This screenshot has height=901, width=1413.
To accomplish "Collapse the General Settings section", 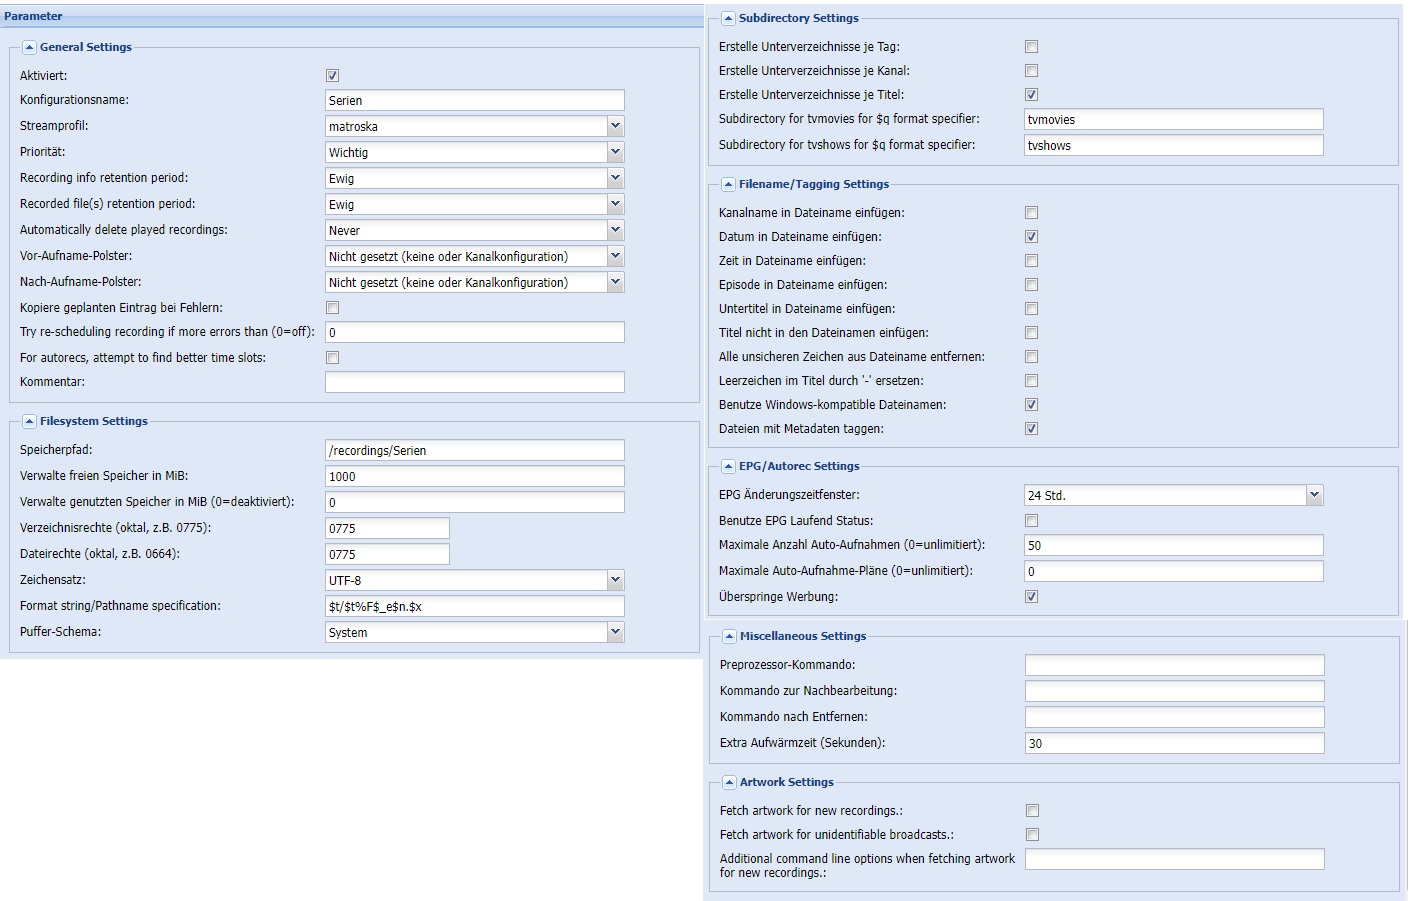I will (29, 47).
